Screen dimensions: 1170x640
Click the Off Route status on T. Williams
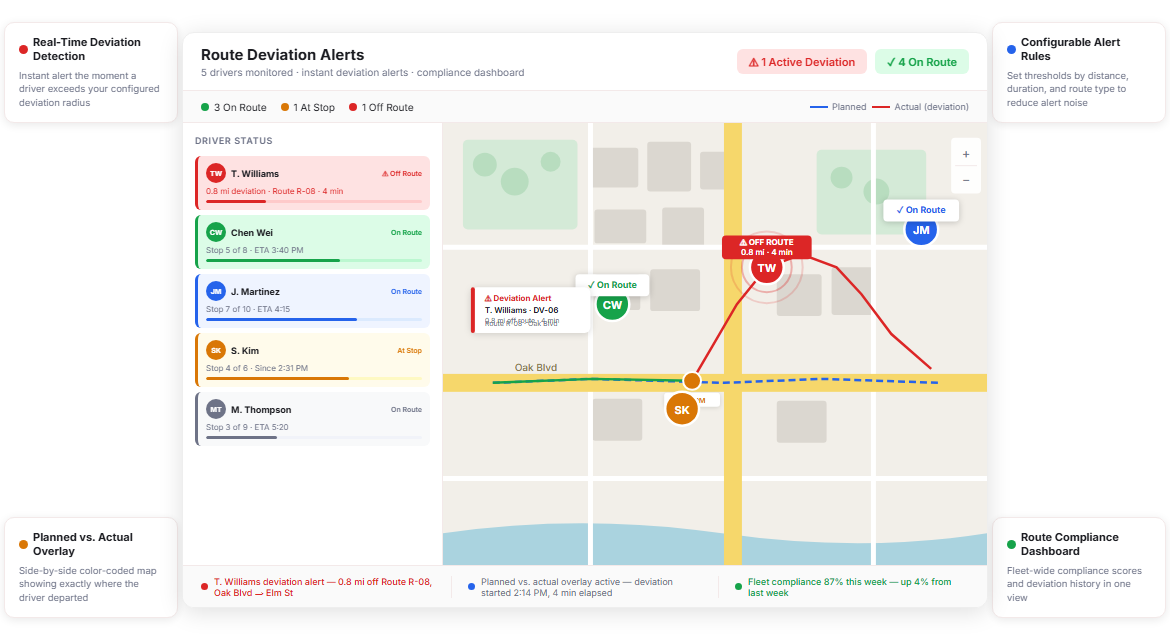(x=401, y=174)
